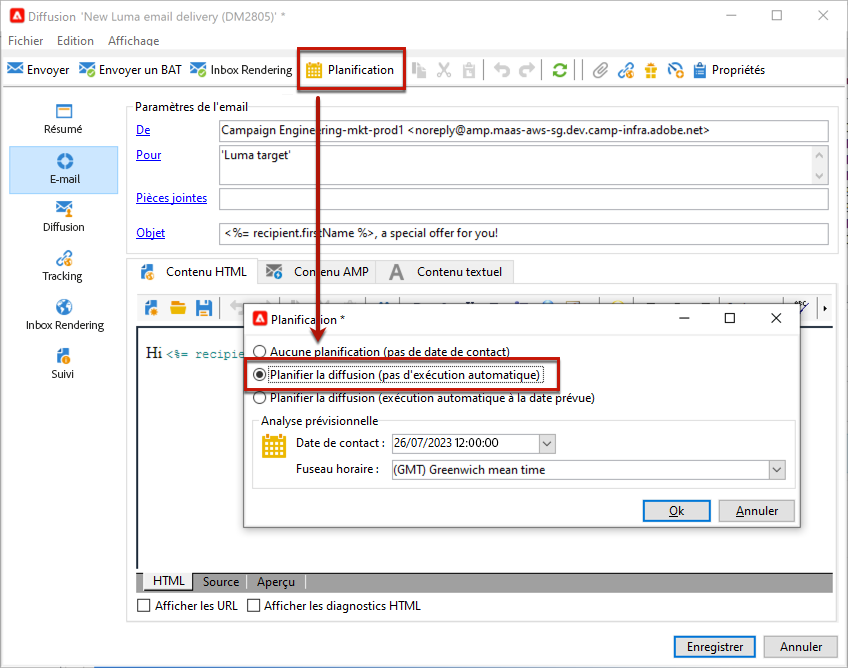Image resolution: width=848 pixels, height=668 pixels.
Task: Click the Objet subject link
Action: (150, 233)
